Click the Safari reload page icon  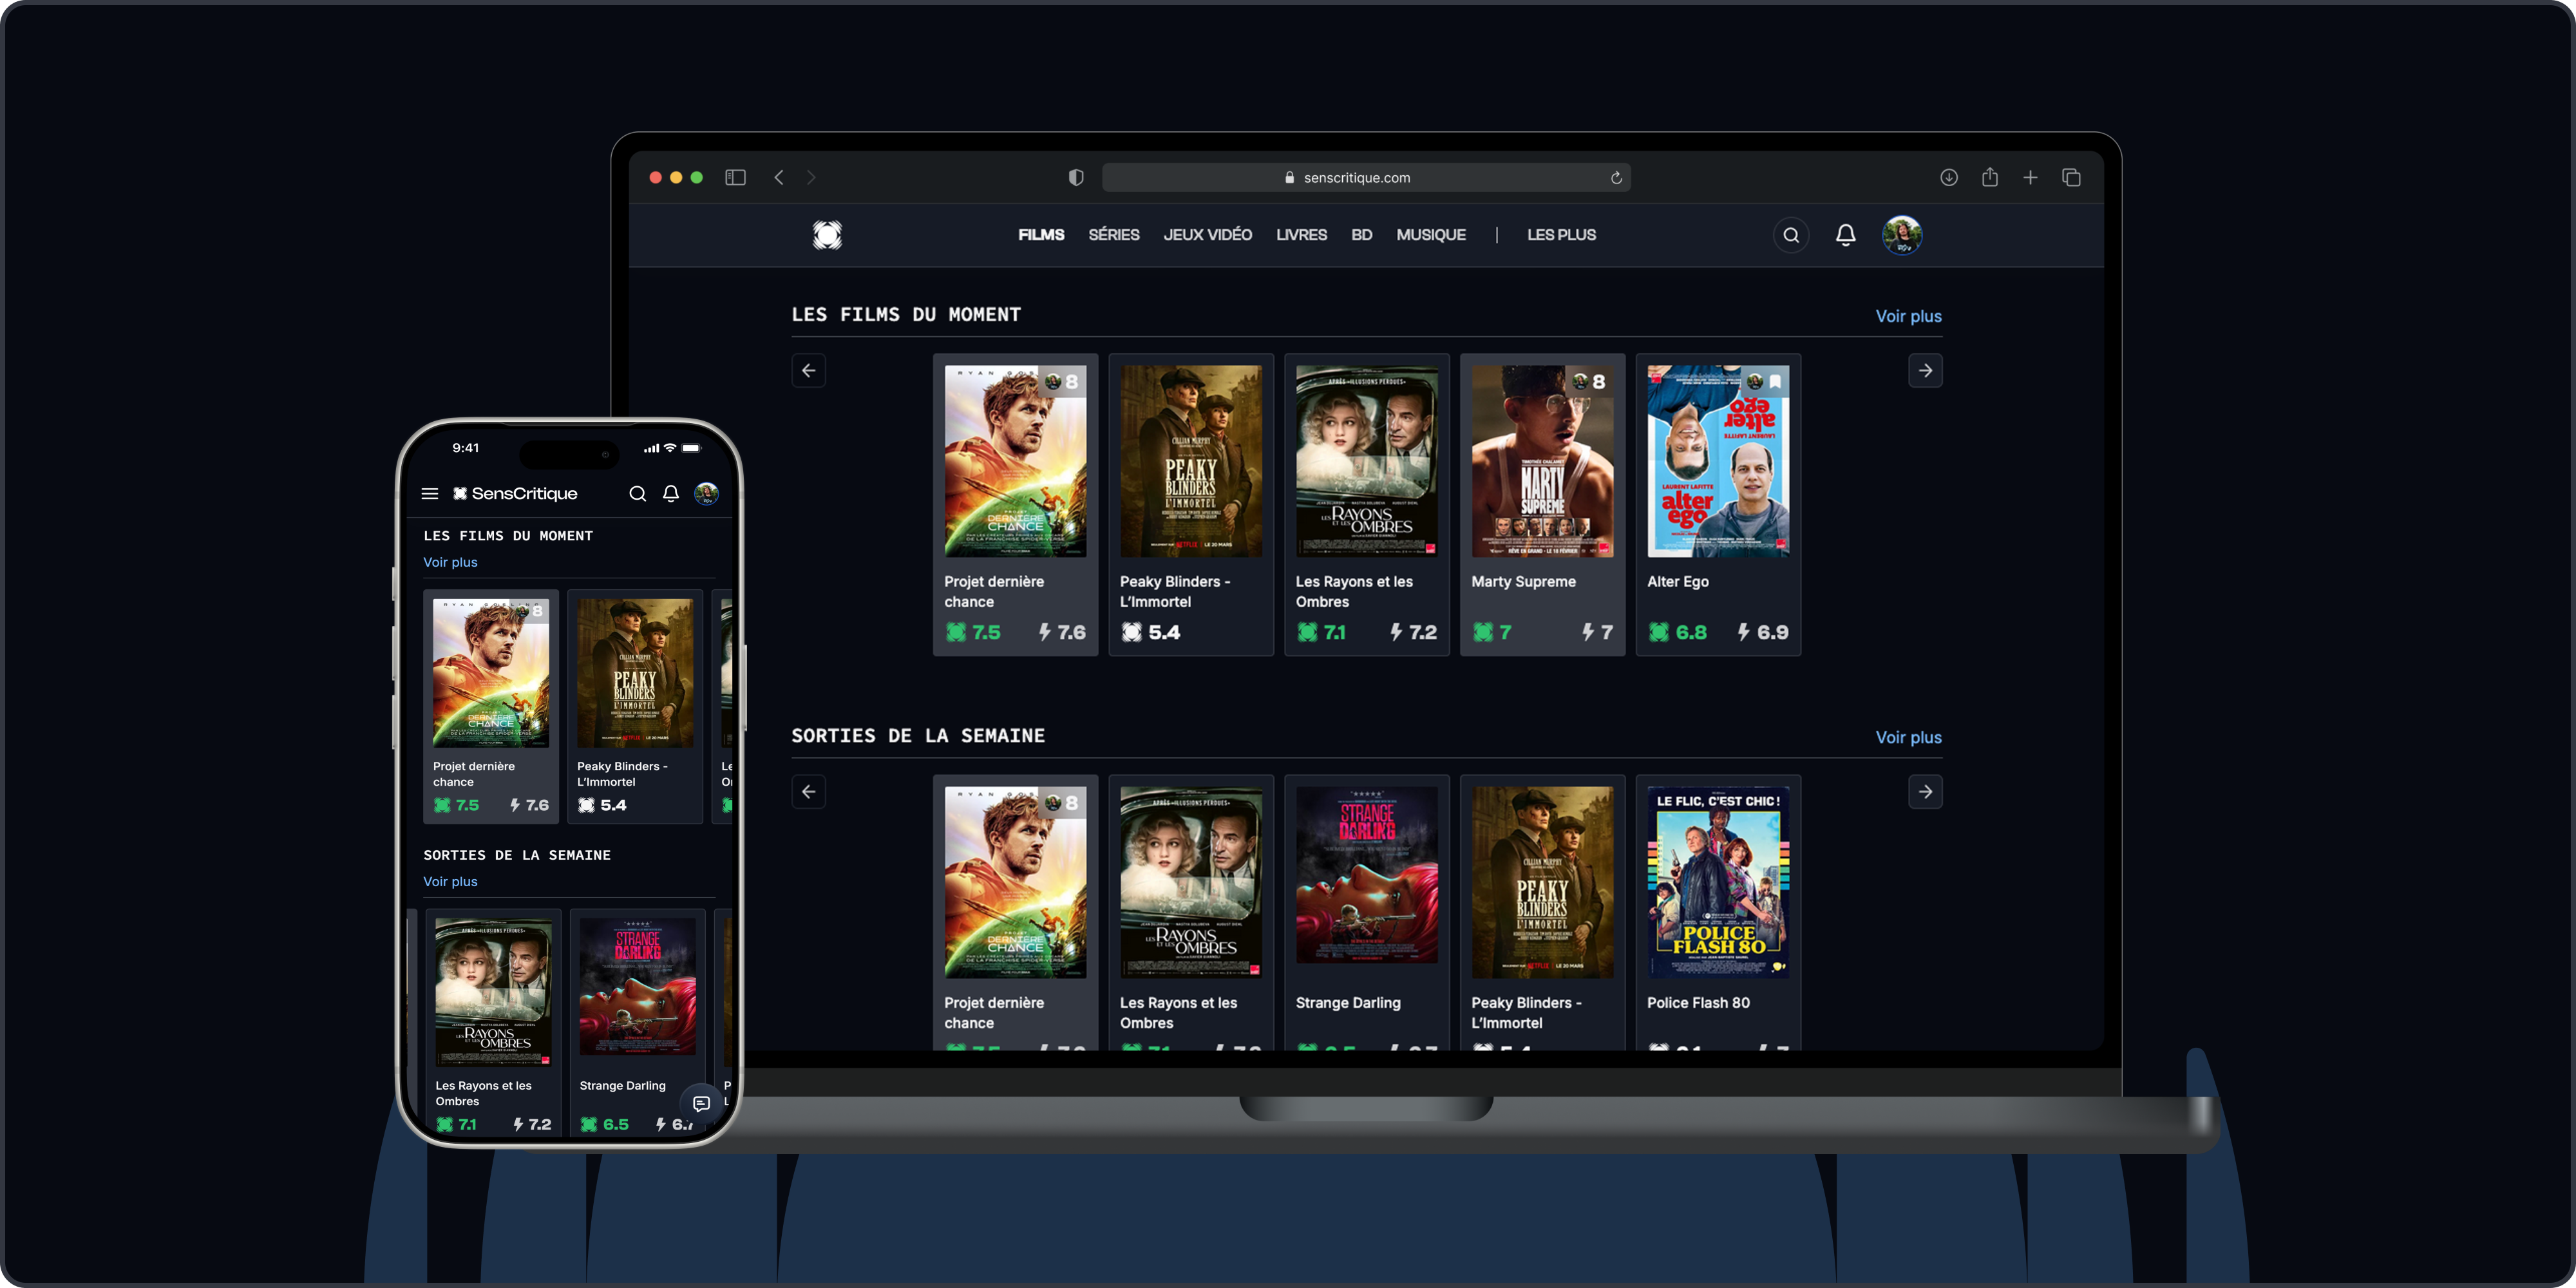coord(1615,177)
